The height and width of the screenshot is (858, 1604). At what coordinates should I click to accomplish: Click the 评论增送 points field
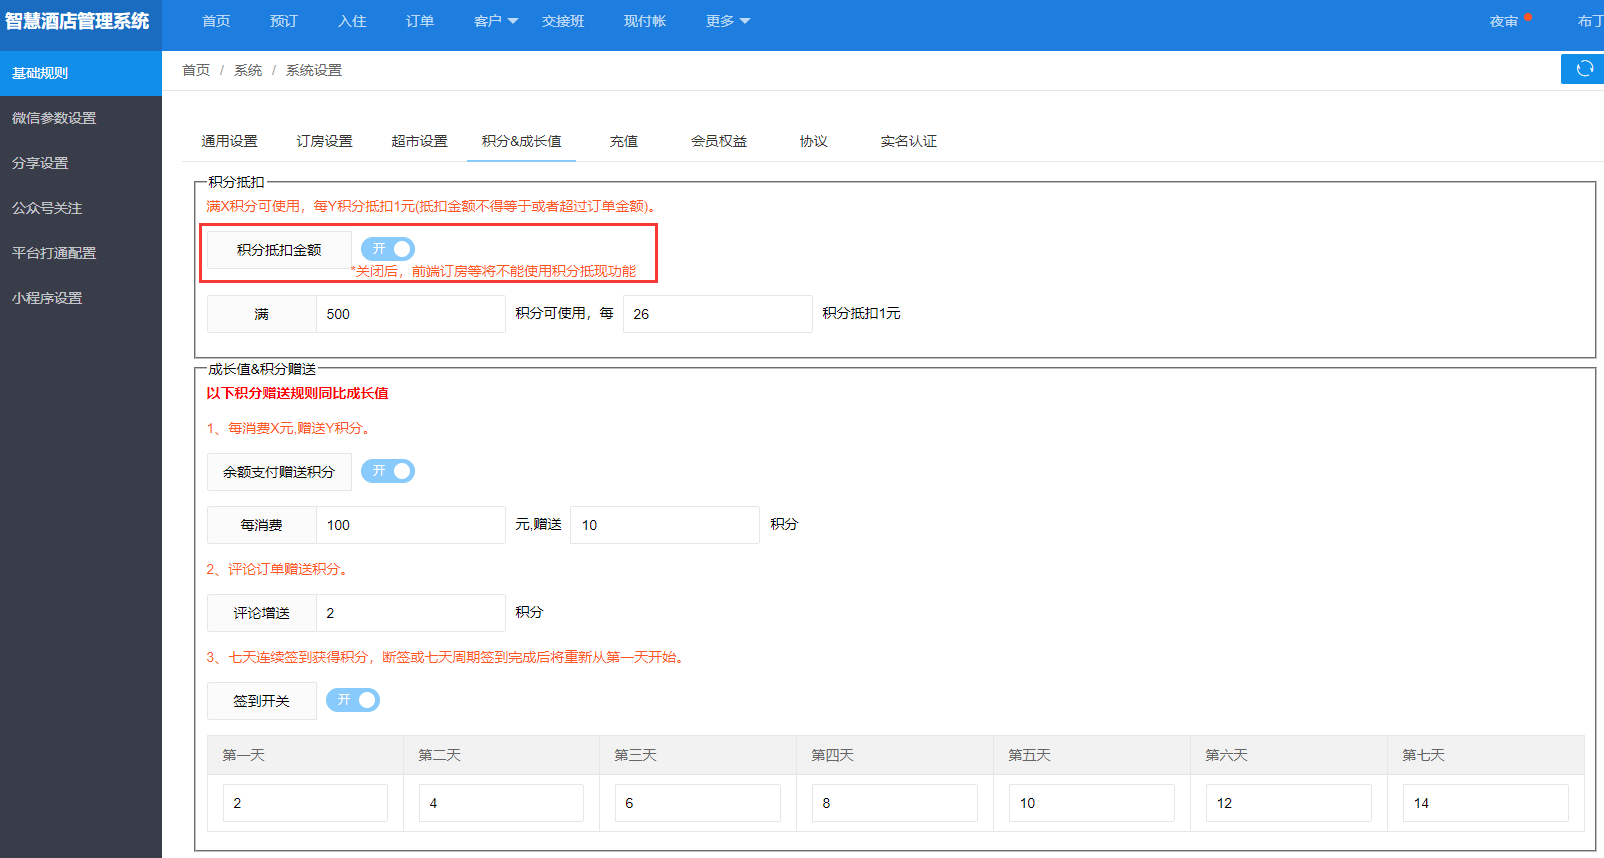411,613
